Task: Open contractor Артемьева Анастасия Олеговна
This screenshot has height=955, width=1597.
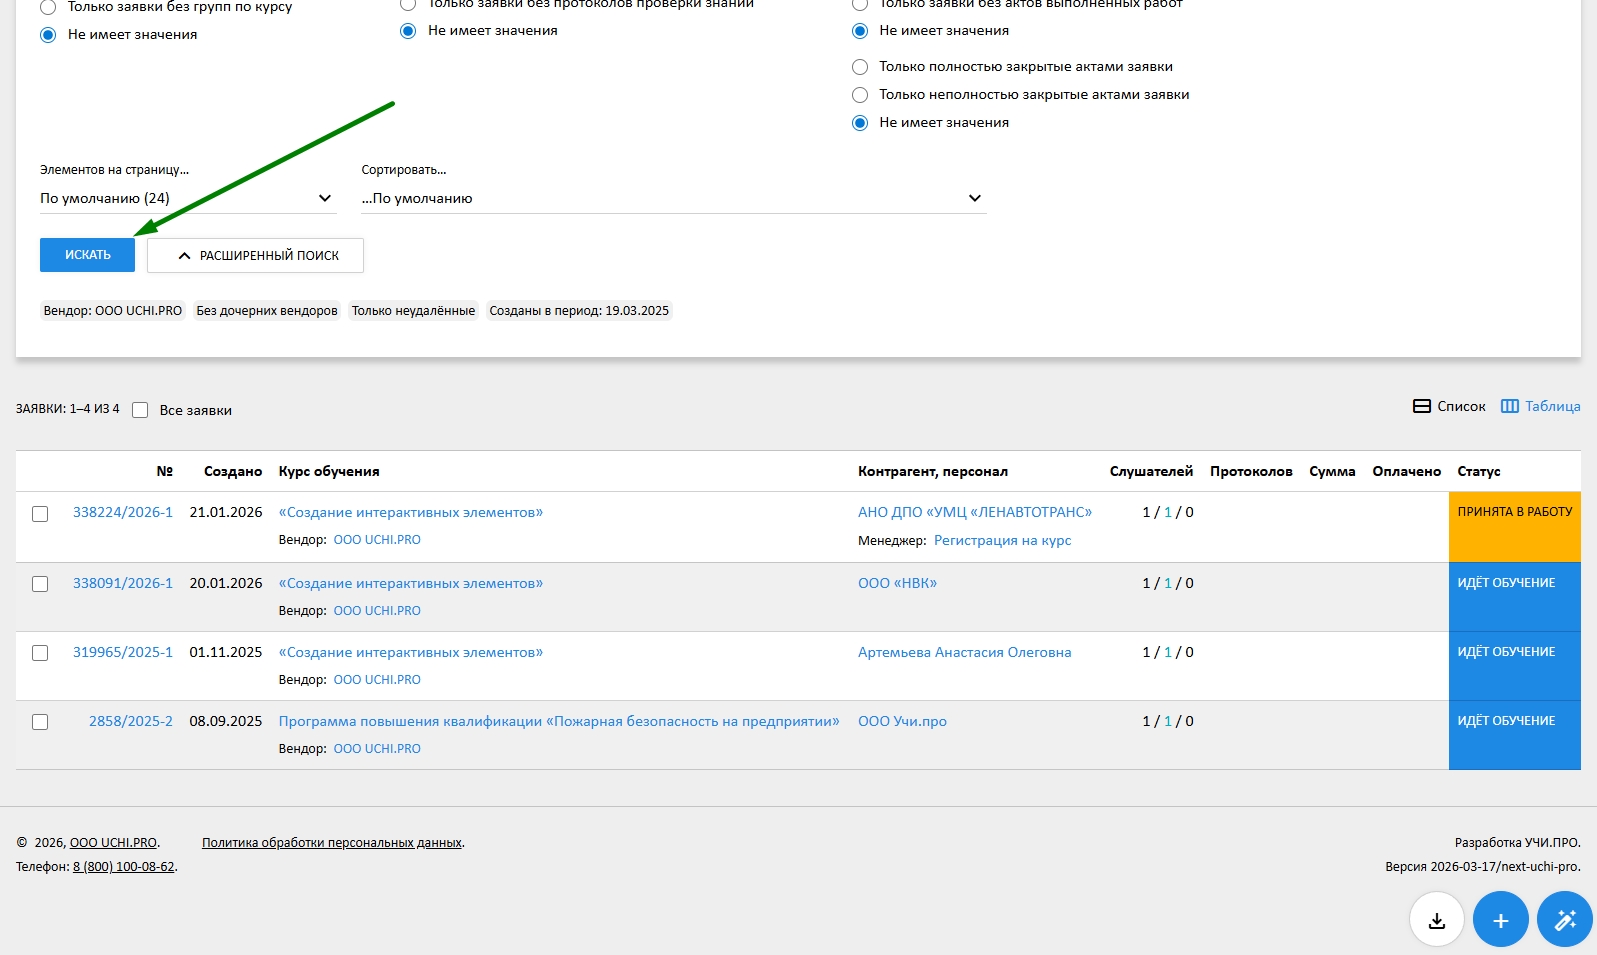Action: [964, 652]
